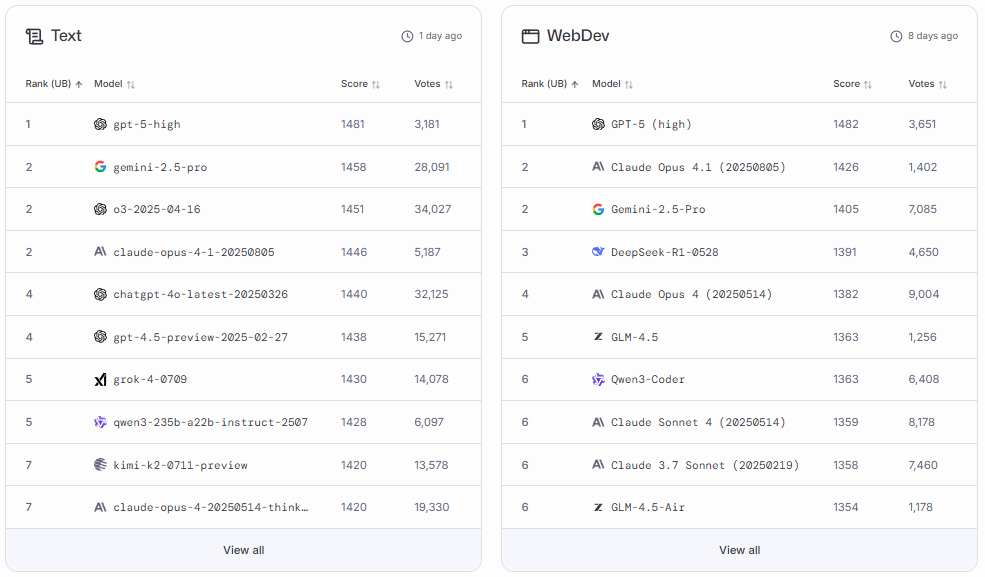Sort WebDev table by Votes column
The height and width of the screenshot is (577, 985).
(927, 84)
